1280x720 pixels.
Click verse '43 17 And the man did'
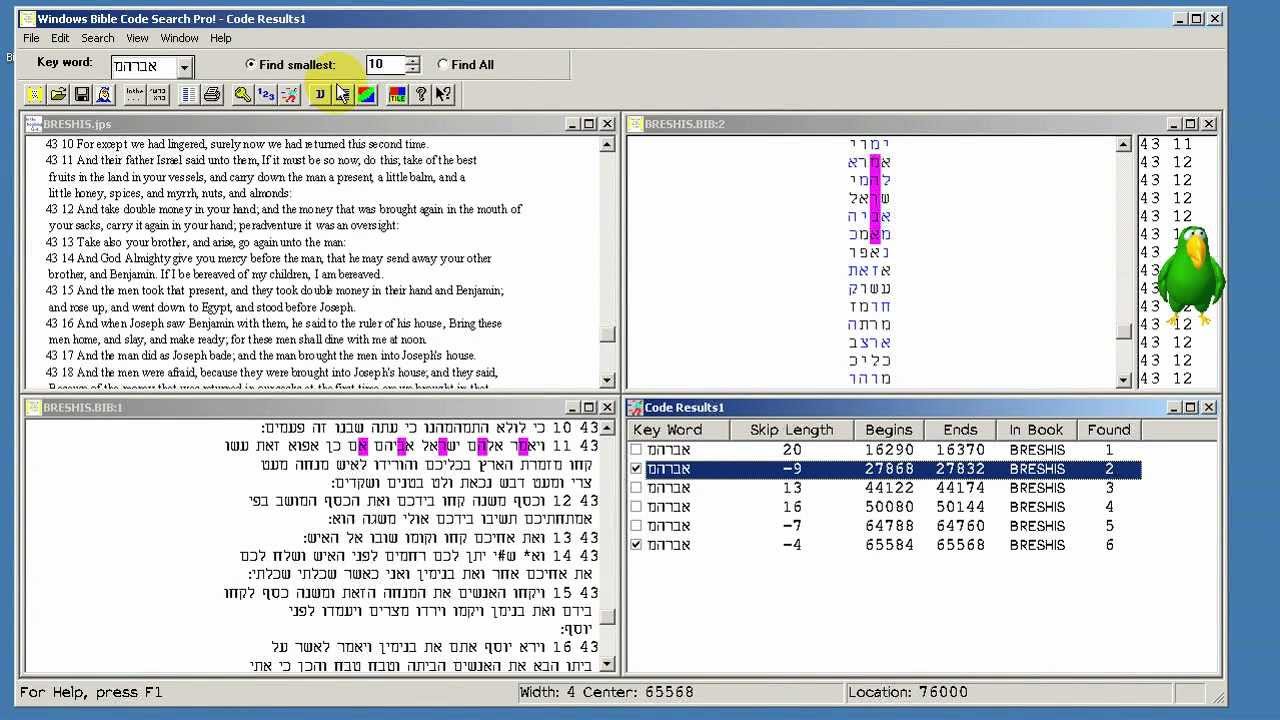pyautogui.click(x=261, y=355)
